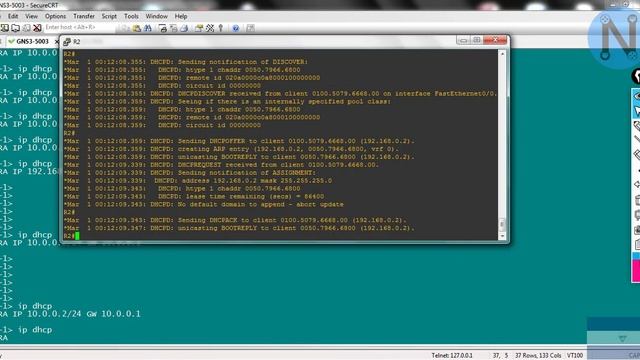
Task: Click the R2 window scrollbar thumb
Action: click(502, 224)
